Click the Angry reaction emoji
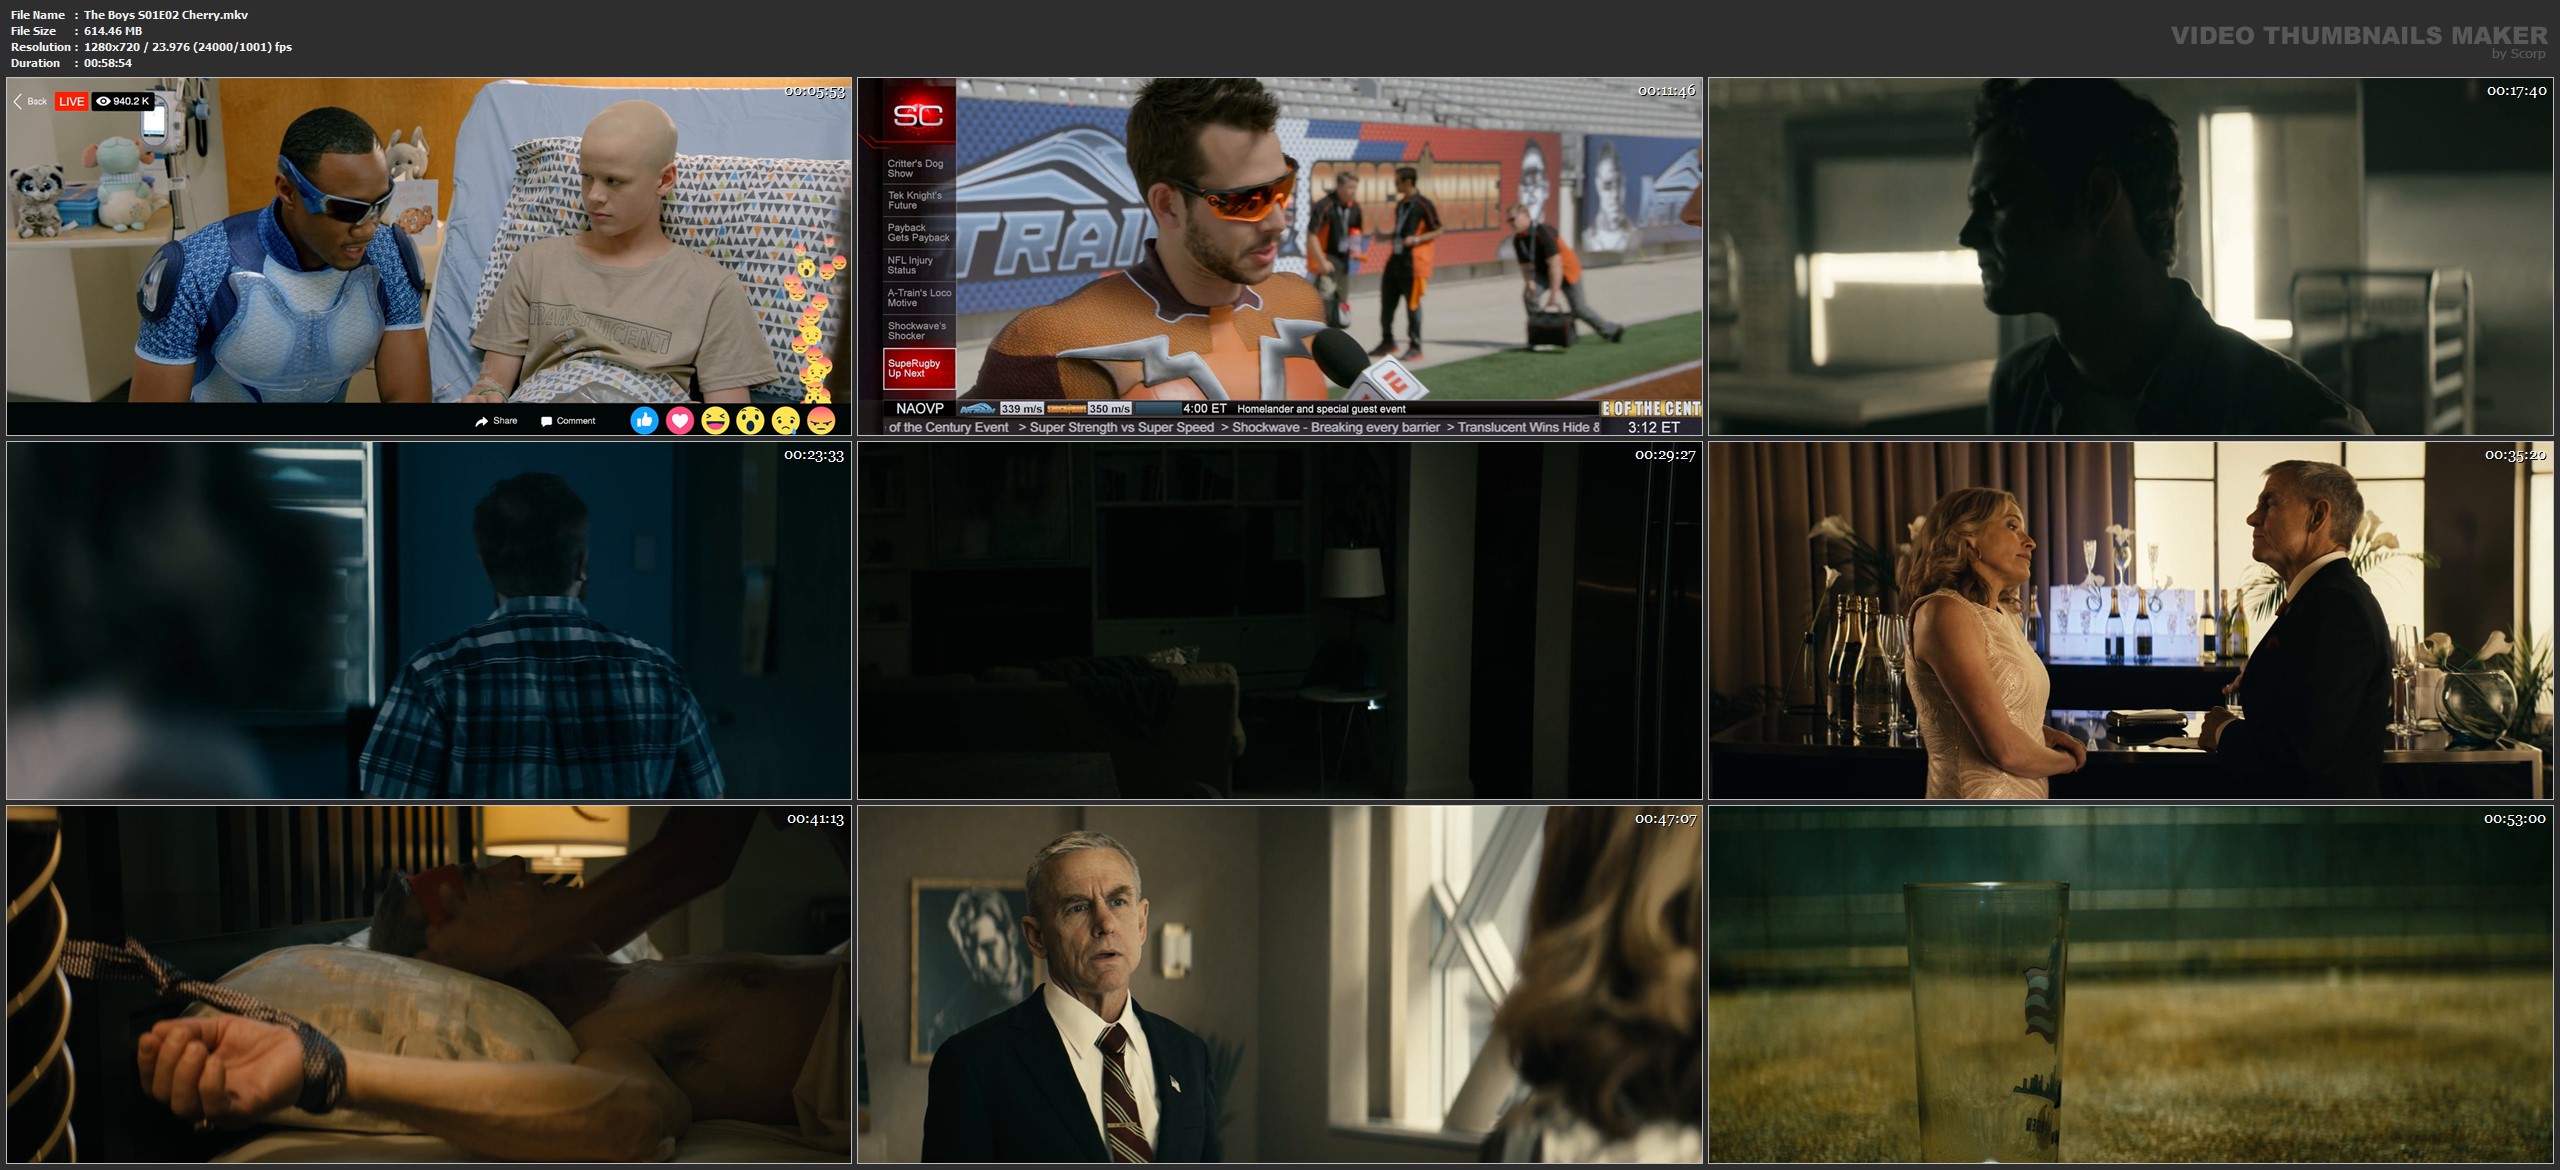Image resolution: width=2560 pixels, height=1170 pixels. 821,421
